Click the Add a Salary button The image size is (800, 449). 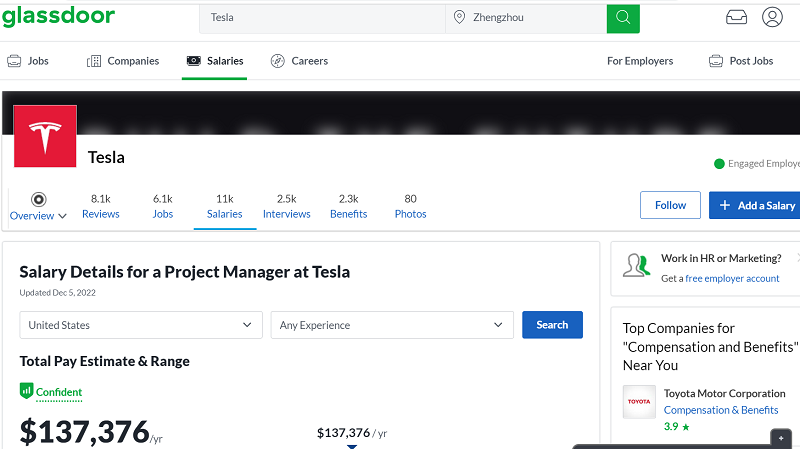pos(756,205)
